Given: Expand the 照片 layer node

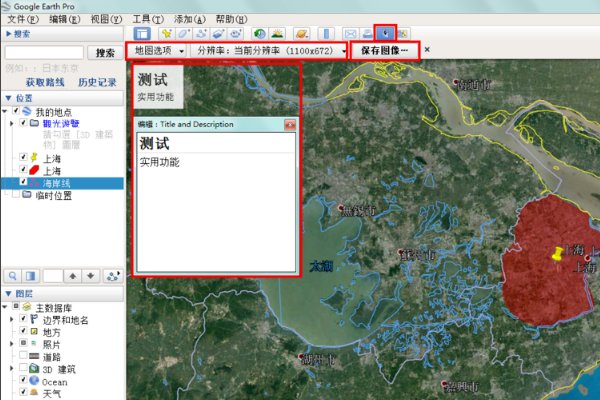Looking at the screenshot, I should 11,343.
